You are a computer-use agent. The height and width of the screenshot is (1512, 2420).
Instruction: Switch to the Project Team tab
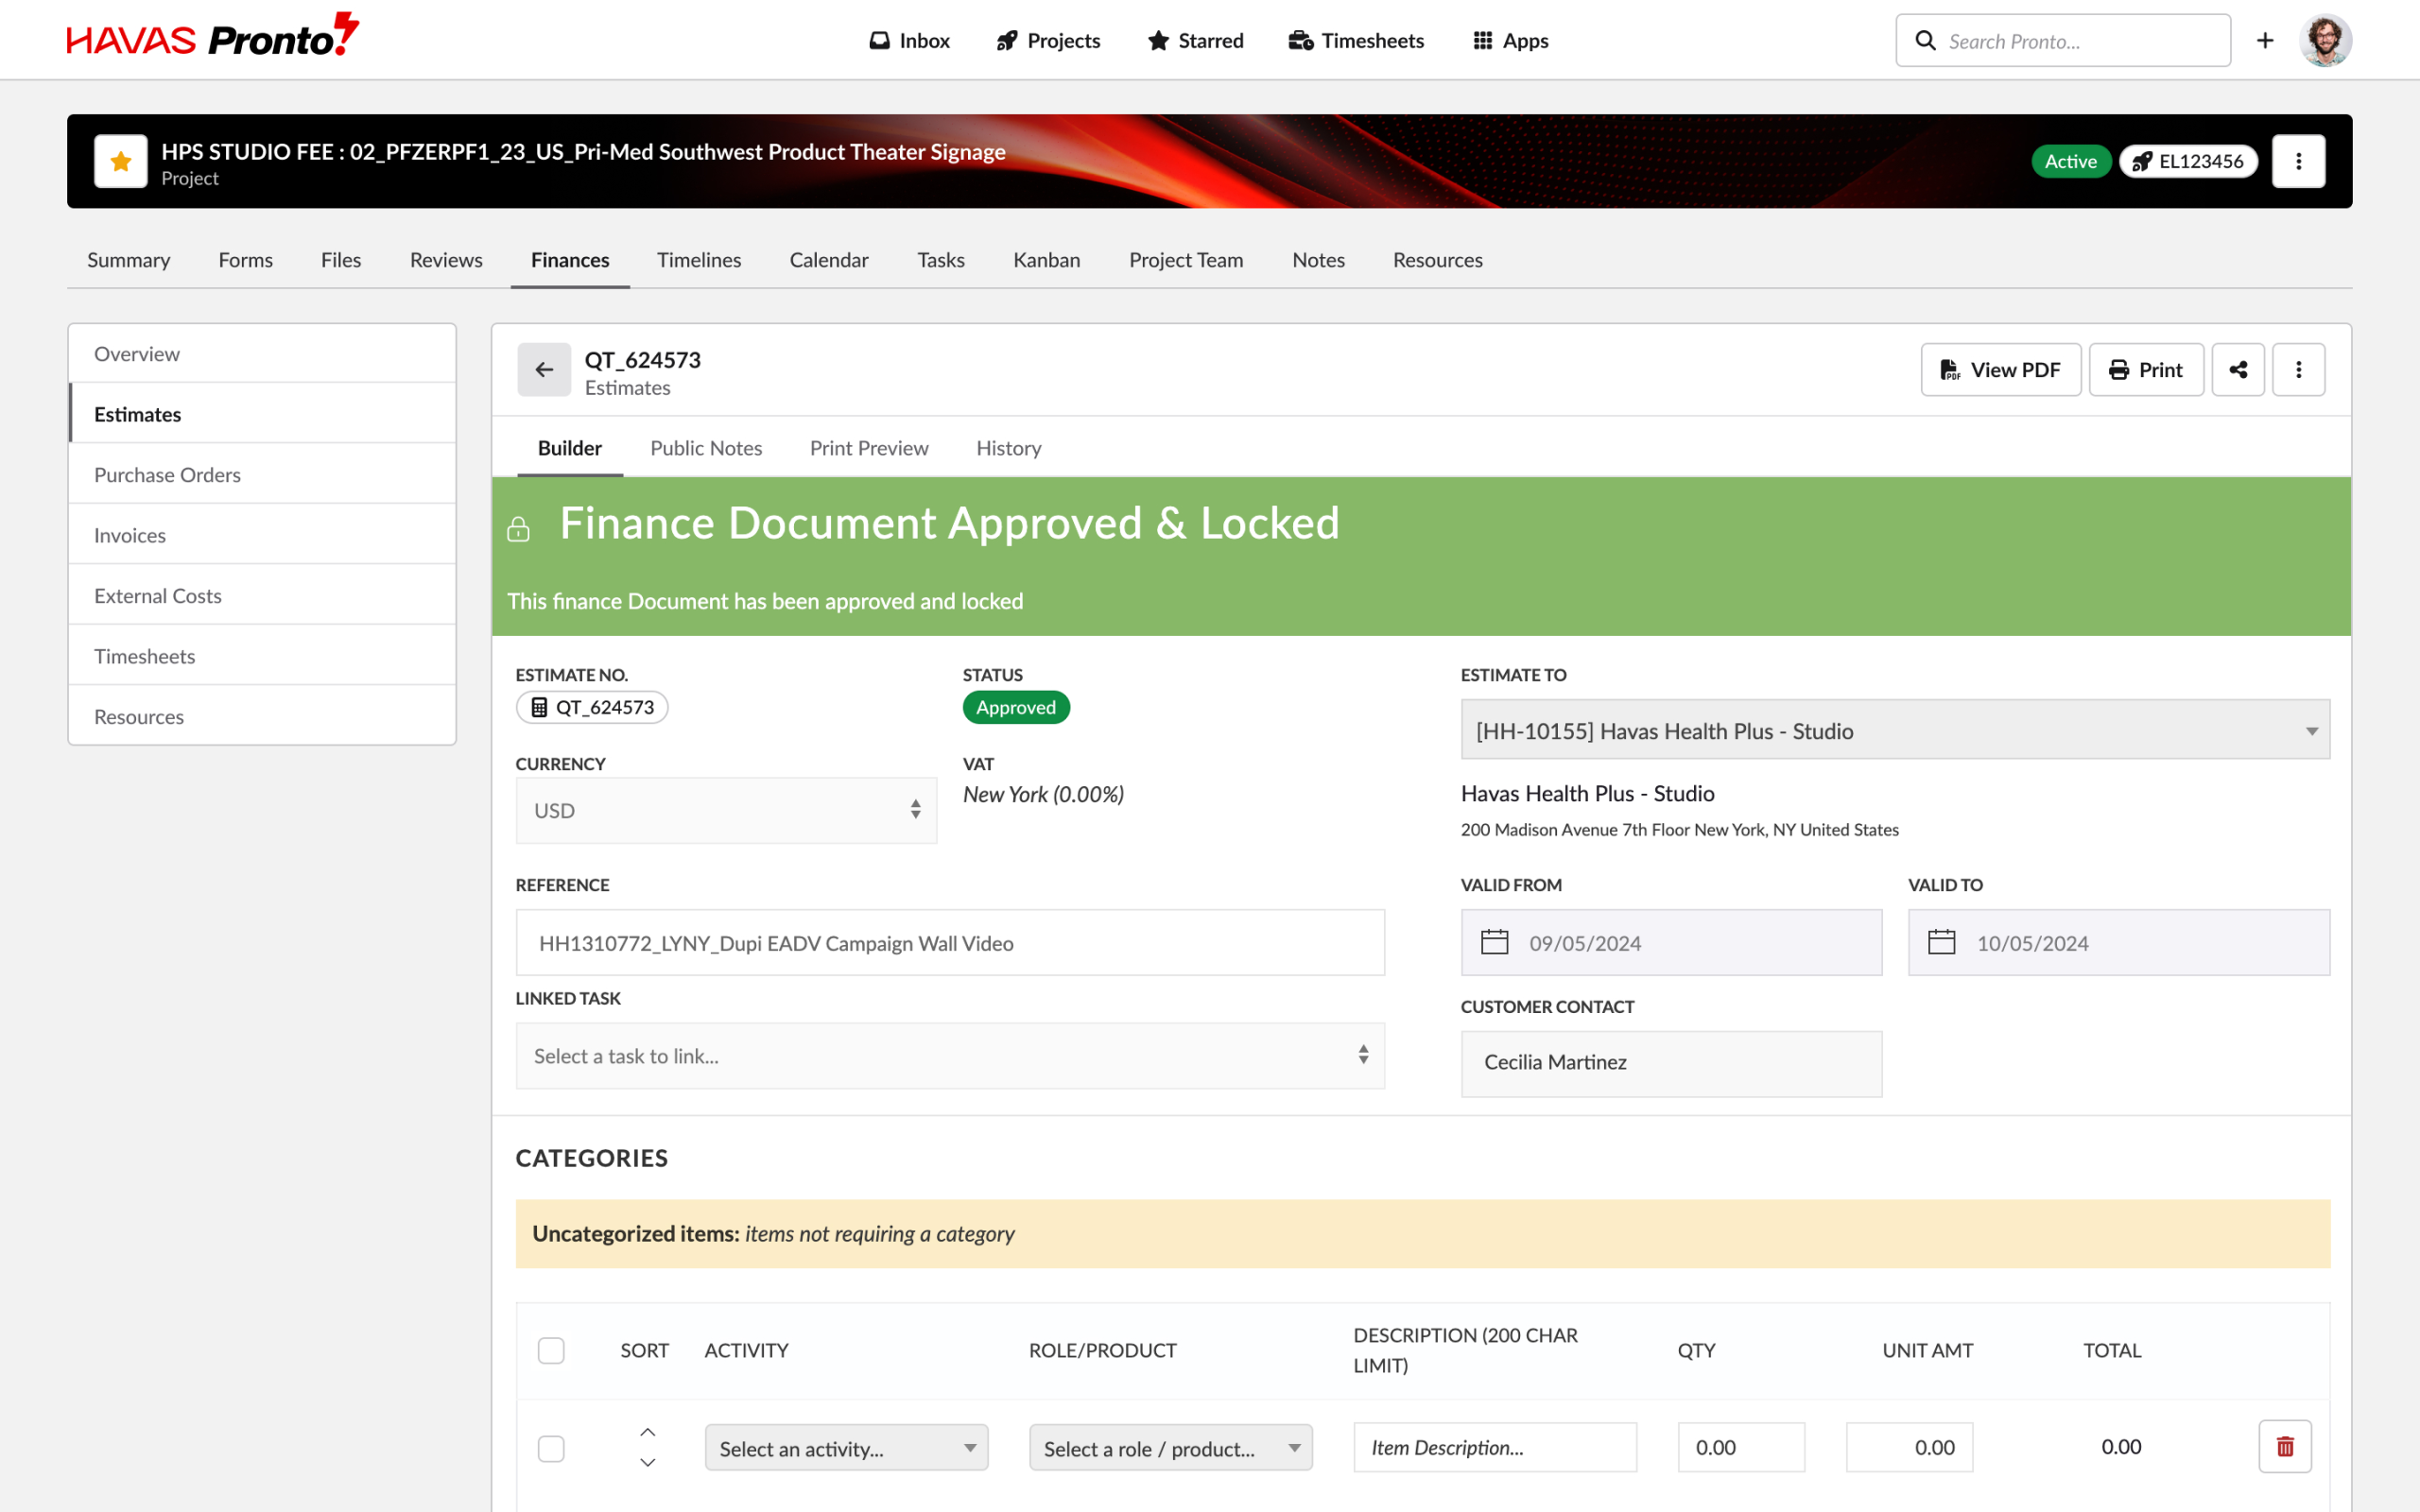point(1186,260)
